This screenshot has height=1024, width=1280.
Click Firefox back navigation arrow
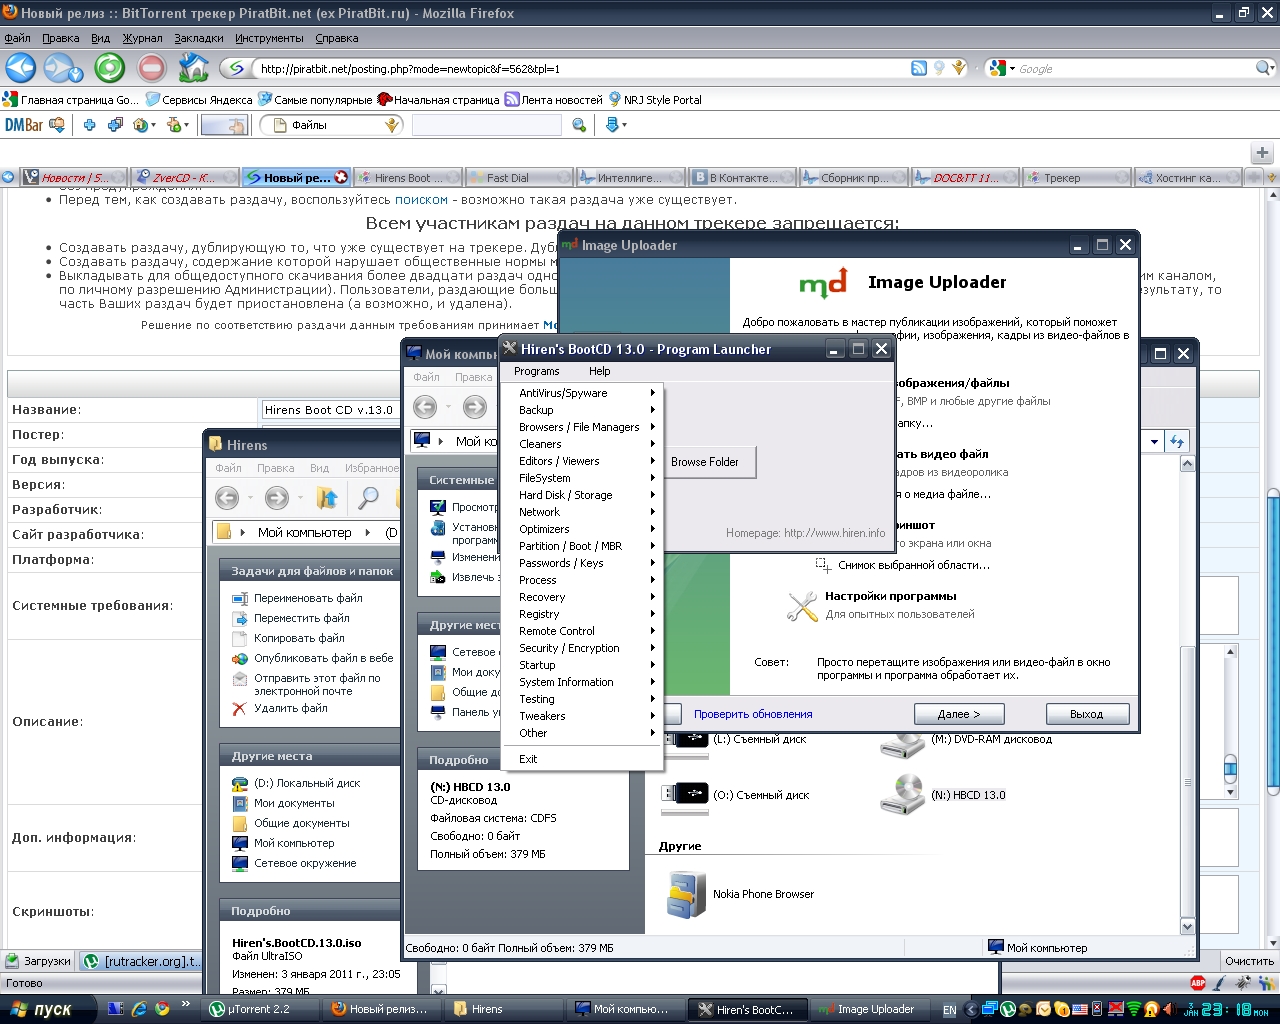[x=21, y=68]
